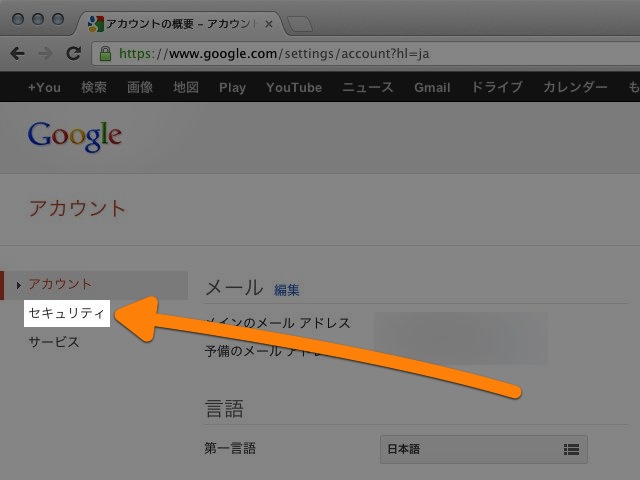Open カレンダー in Google bar
This screenshot has width=640, height=480.
pyautogui.click(x=575, y=87)
